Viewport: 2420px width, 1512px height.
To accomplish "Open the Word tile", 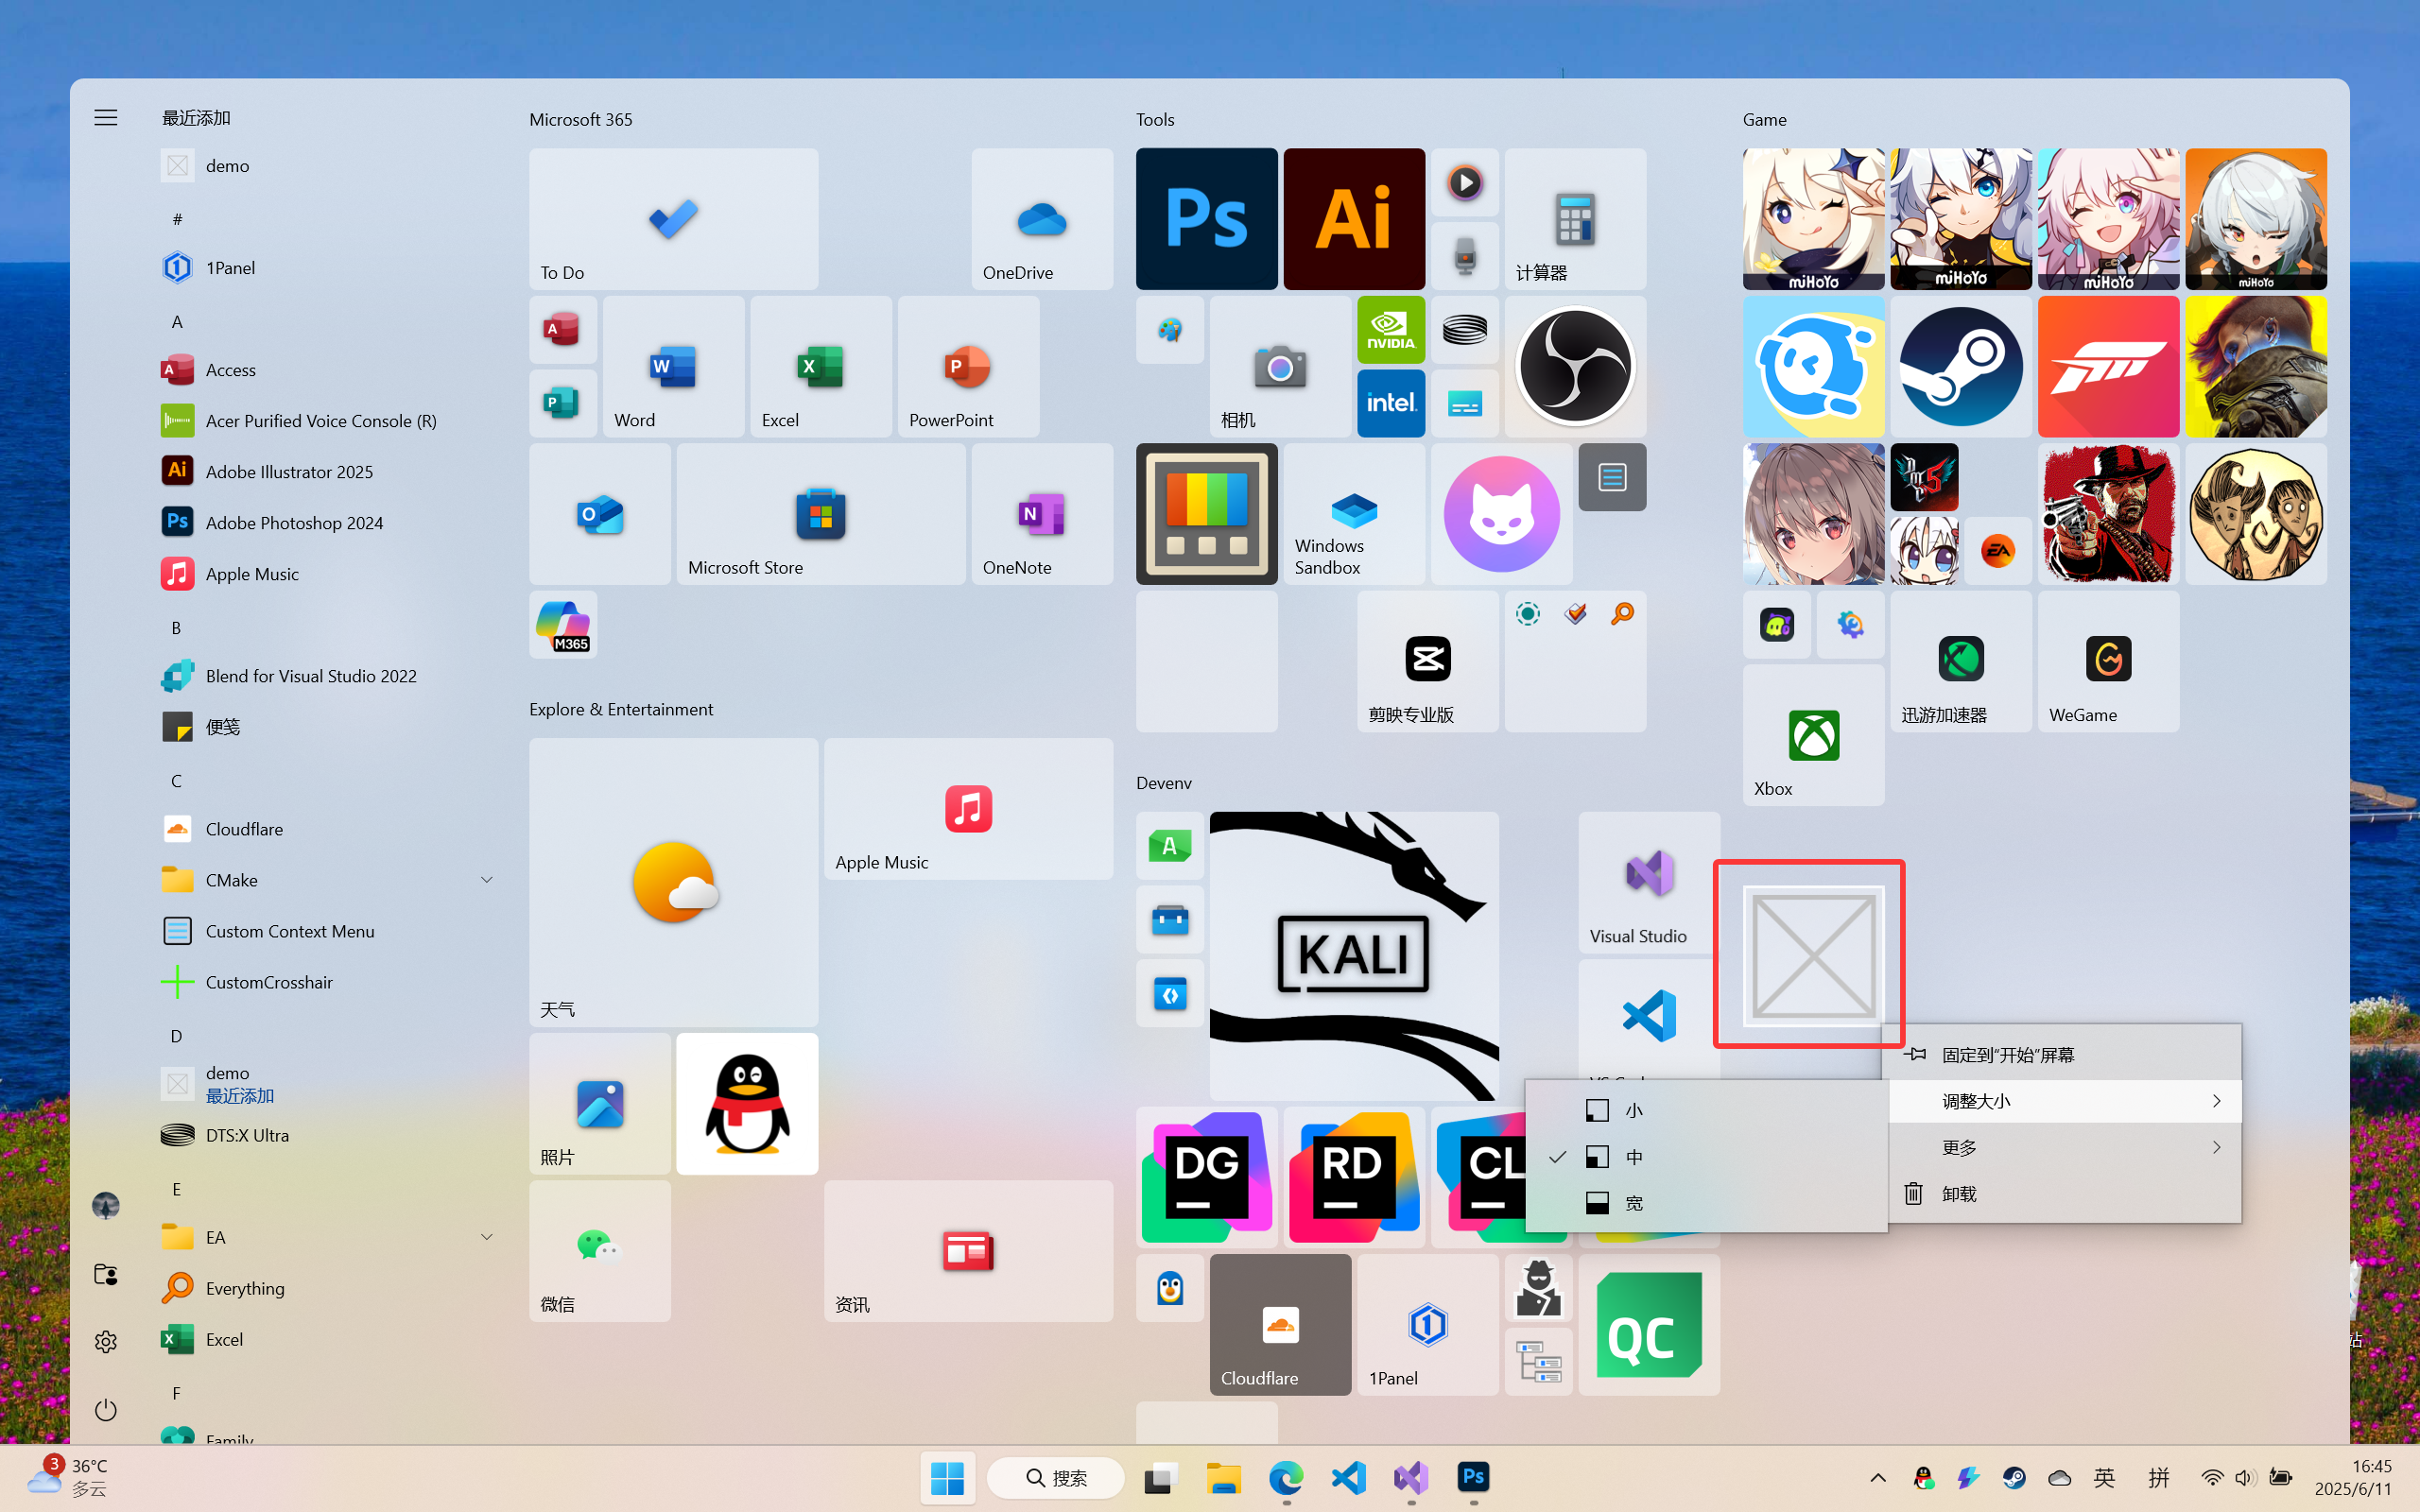I will coord(673,366).
